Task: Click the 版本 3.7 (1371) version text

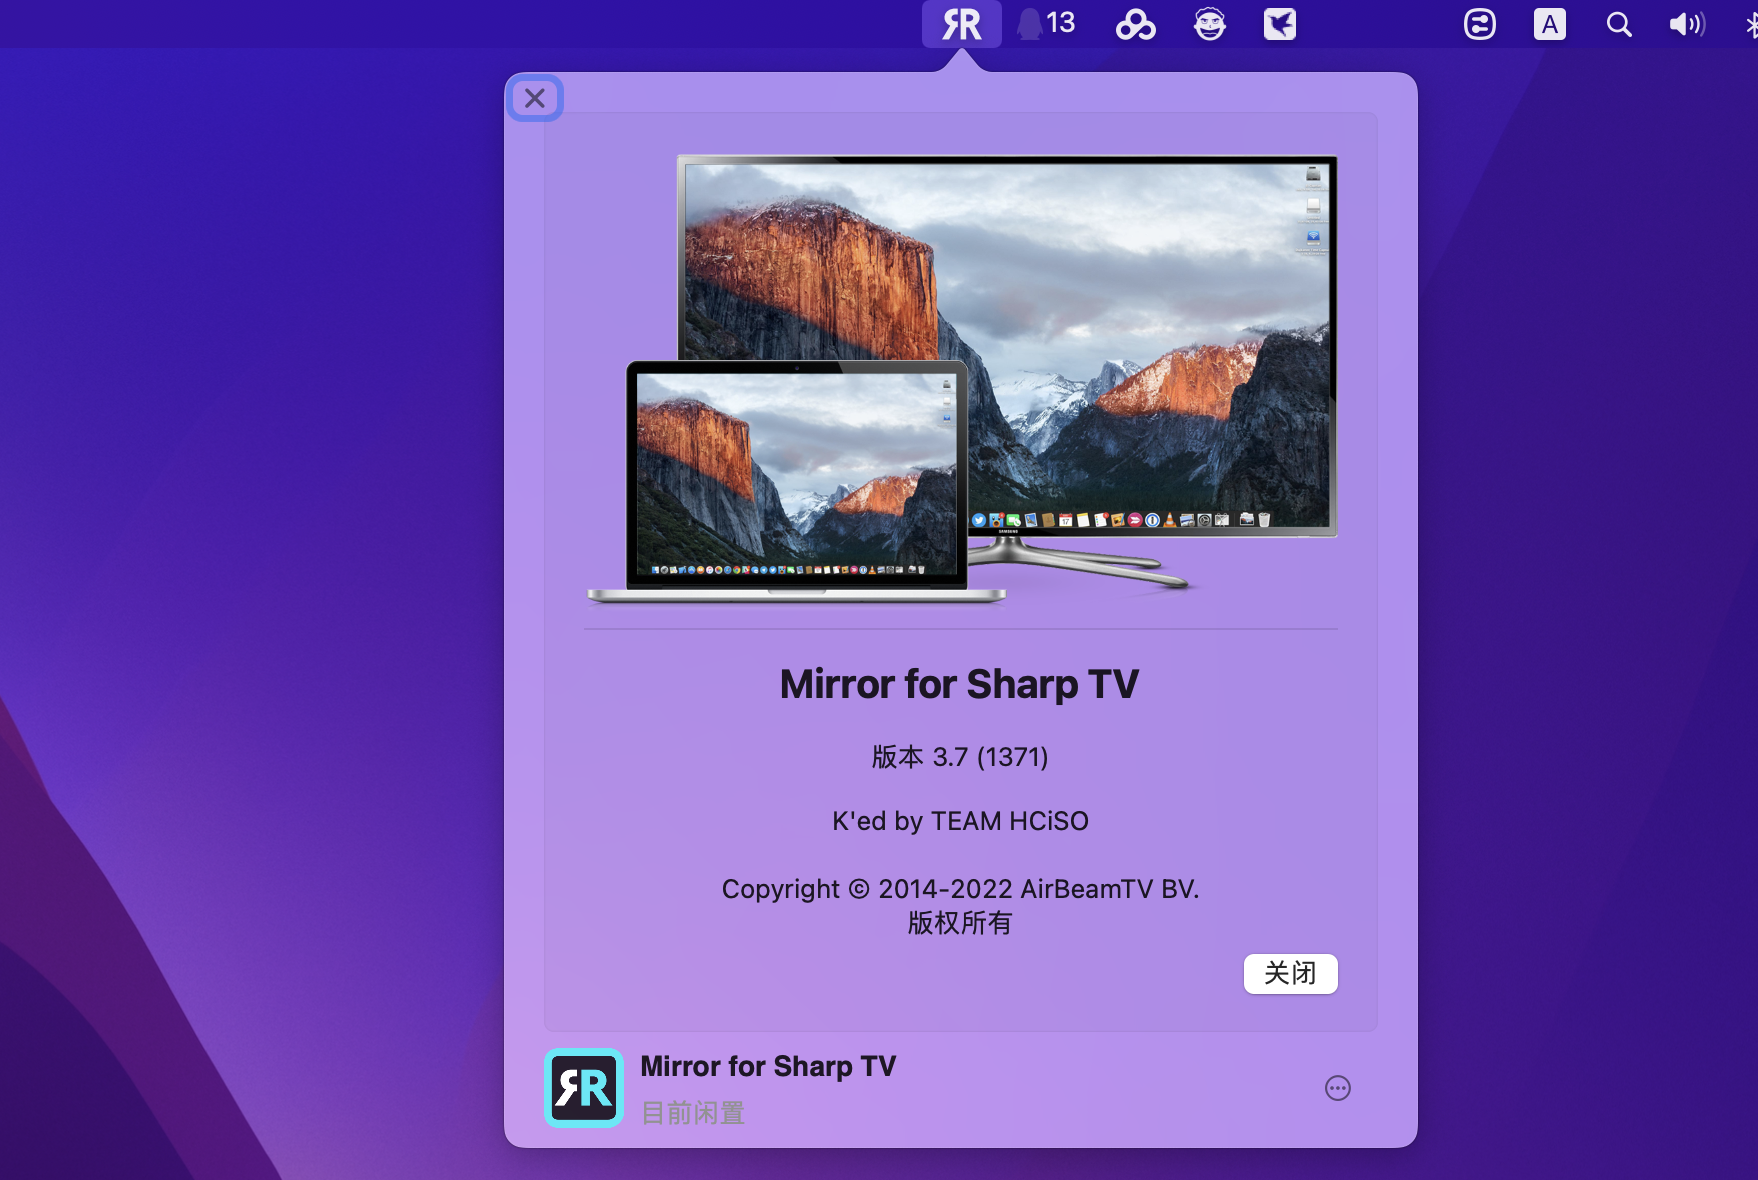Action: [960, 757]
